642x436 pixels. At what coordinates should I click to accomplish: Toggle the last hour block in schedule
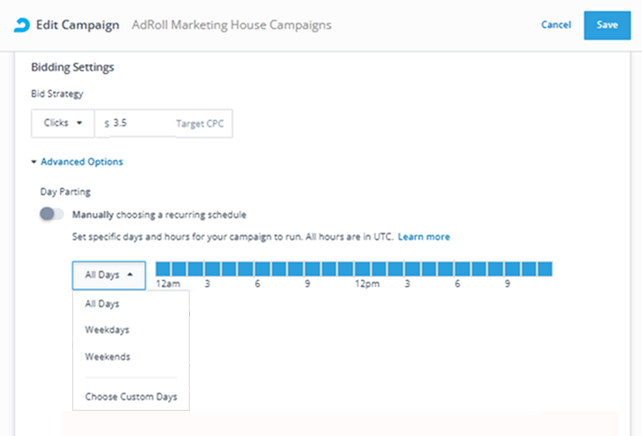tap(544, 269)
